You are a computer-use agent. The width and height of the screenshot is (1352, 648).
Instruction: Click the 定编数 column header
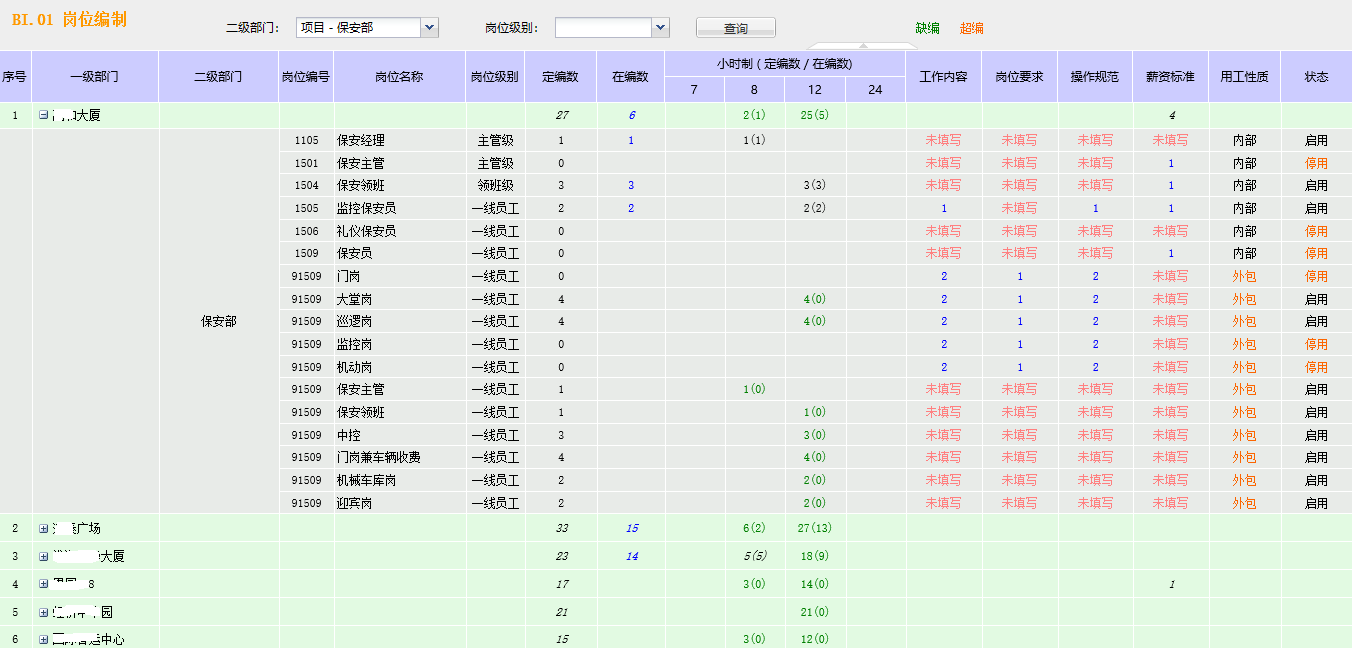(560, 76)
